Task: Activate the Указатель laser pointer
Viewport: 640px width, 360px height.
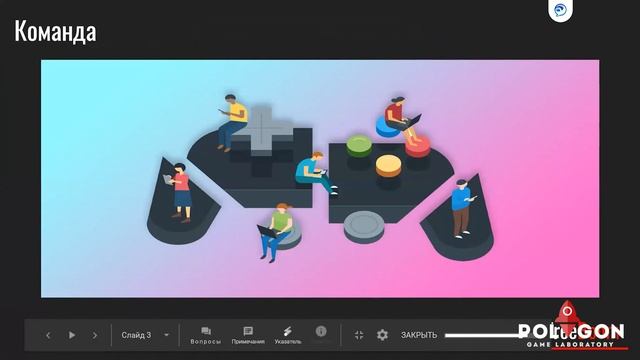Action: (x=288, y=336)
